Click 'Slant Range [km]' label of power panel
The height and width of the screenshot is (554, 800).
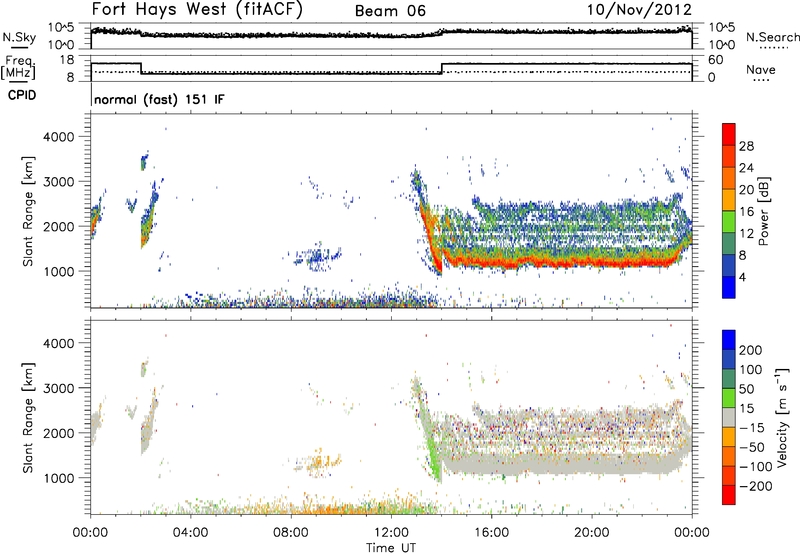28,211
